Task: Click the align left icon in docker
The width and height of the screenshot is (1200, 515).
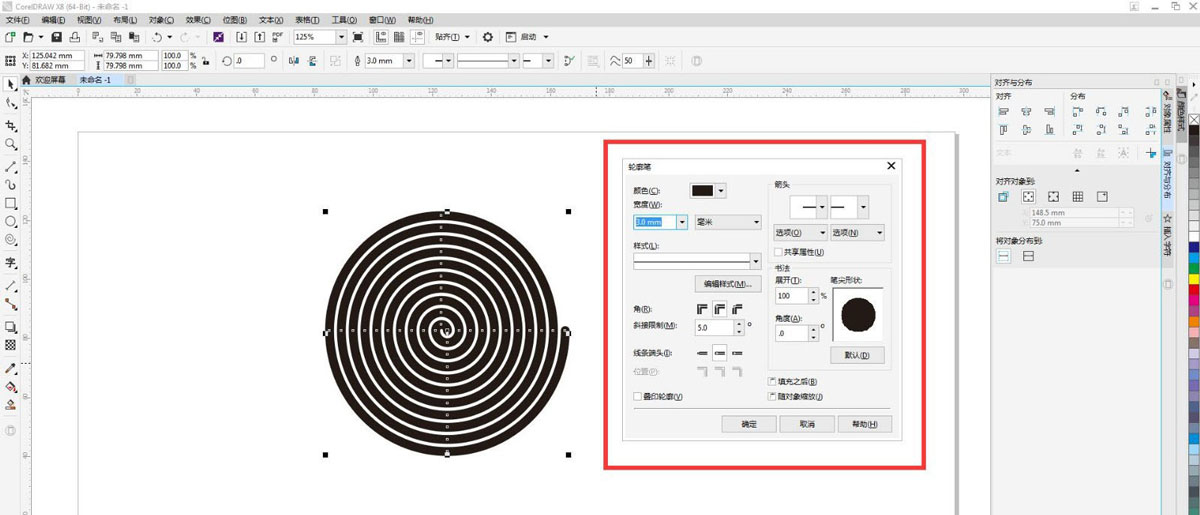Action: 1003,112
